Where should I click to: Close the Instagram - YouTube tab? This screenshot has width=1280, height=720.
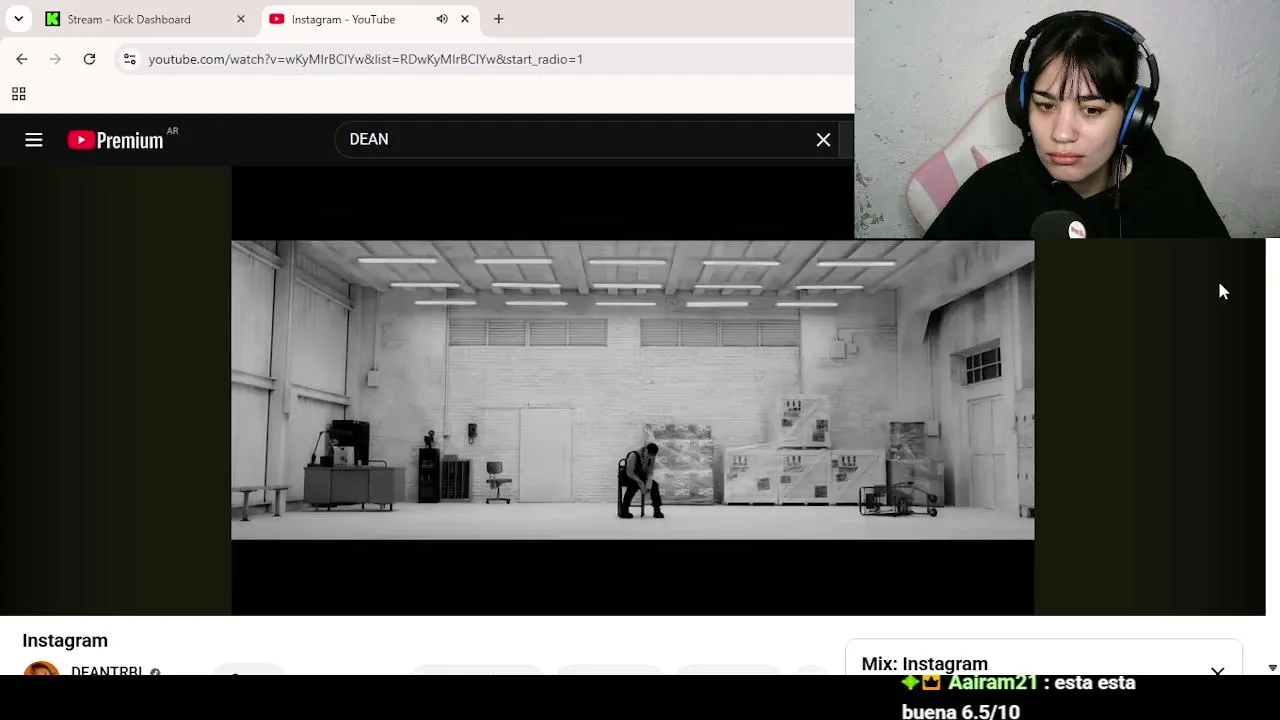[464, 19]
